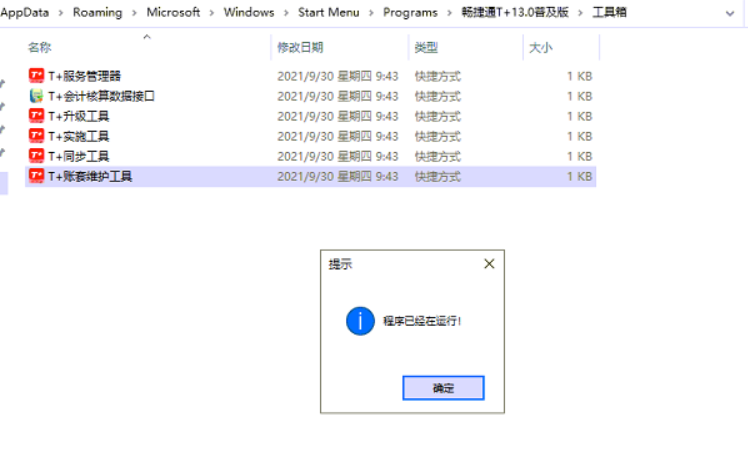748x476 pixels.
Task: Select the T+实施工具 shortcut icon
Action: [36, 136]
